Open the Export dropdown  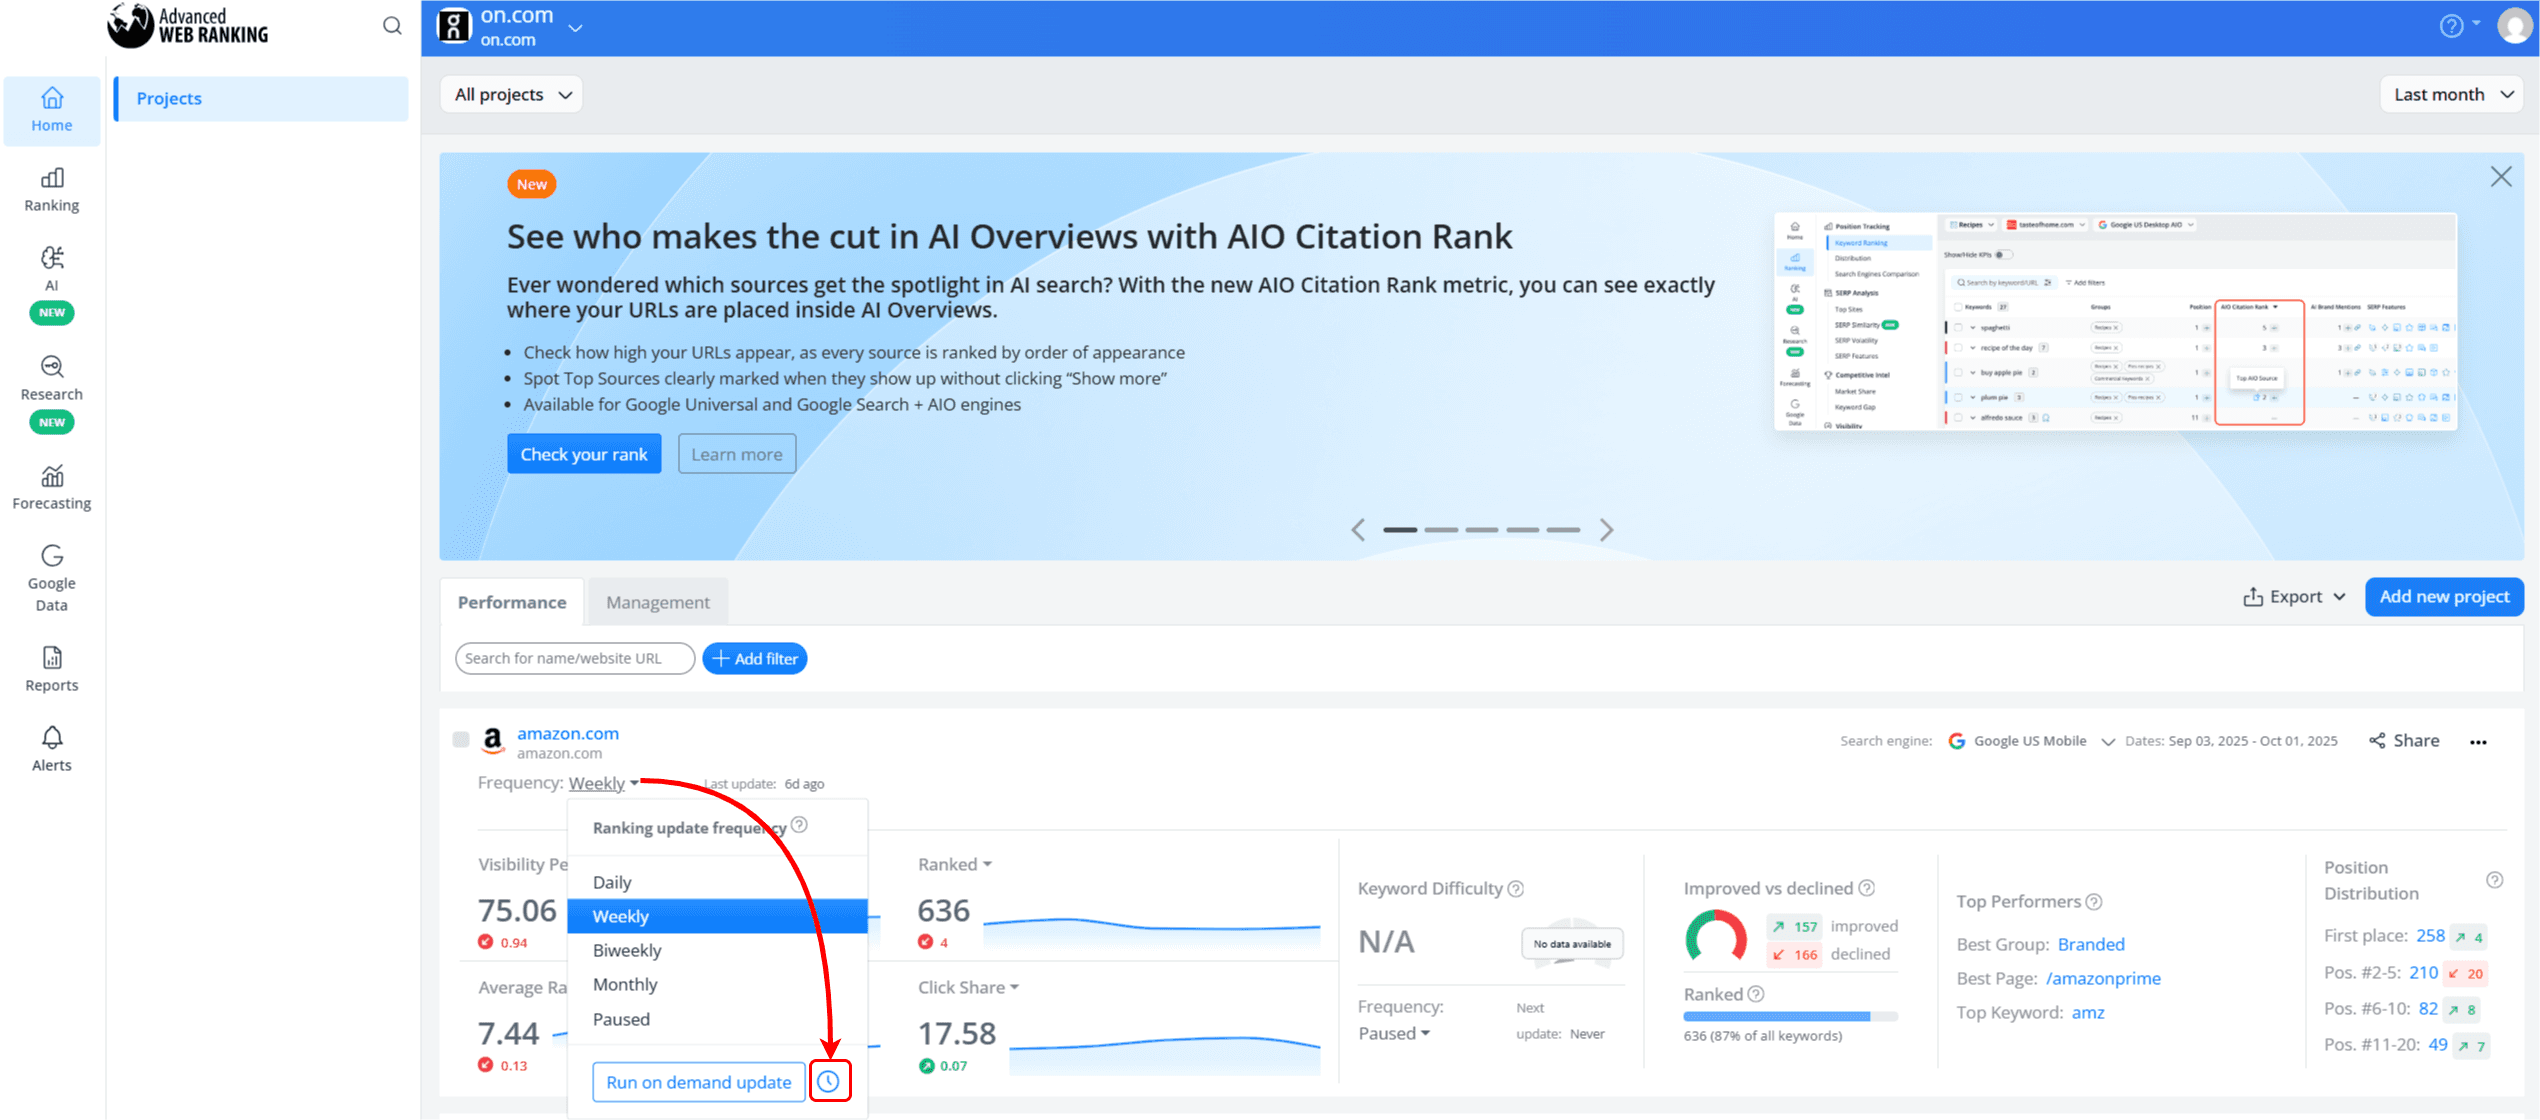[2294, 596]
